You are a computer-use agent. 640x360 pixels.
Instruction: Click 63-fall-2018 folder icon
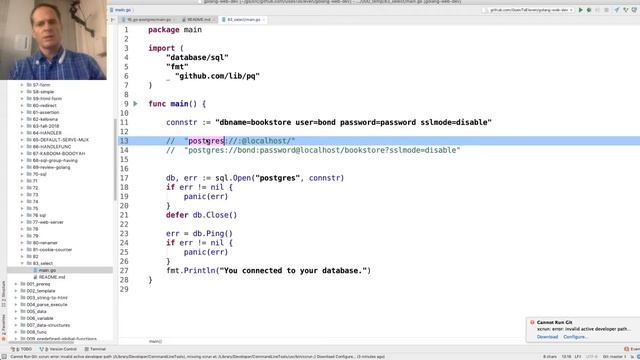(29, 126)
